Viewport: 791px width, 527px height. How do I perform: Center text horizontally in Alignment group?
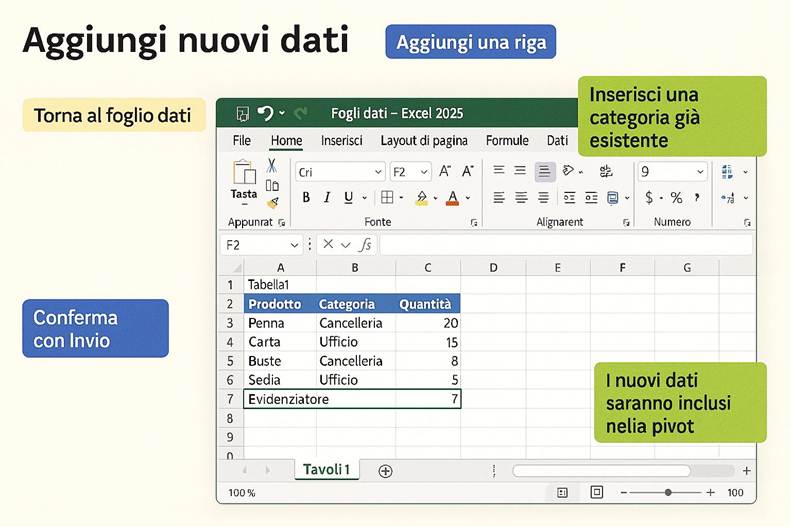click(x=521, y=197)
